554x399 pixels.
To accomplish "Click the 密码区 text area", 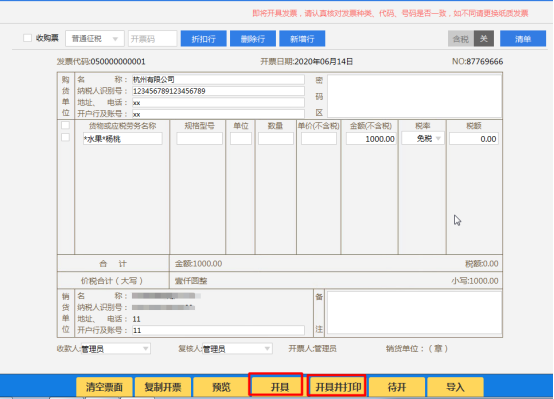I will [x=414, y=96].
